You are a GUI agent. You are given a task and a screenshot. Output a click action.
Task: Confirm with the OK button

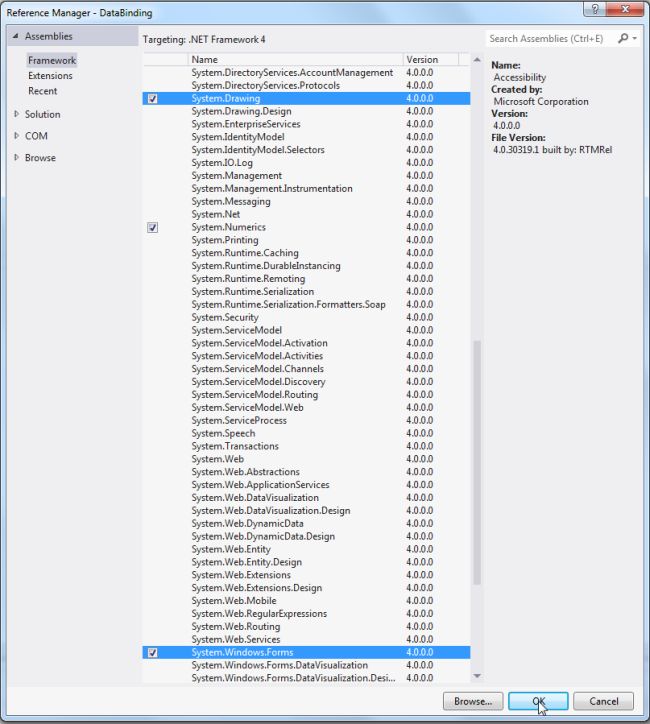pyautogui.click(x=538, y=701)
